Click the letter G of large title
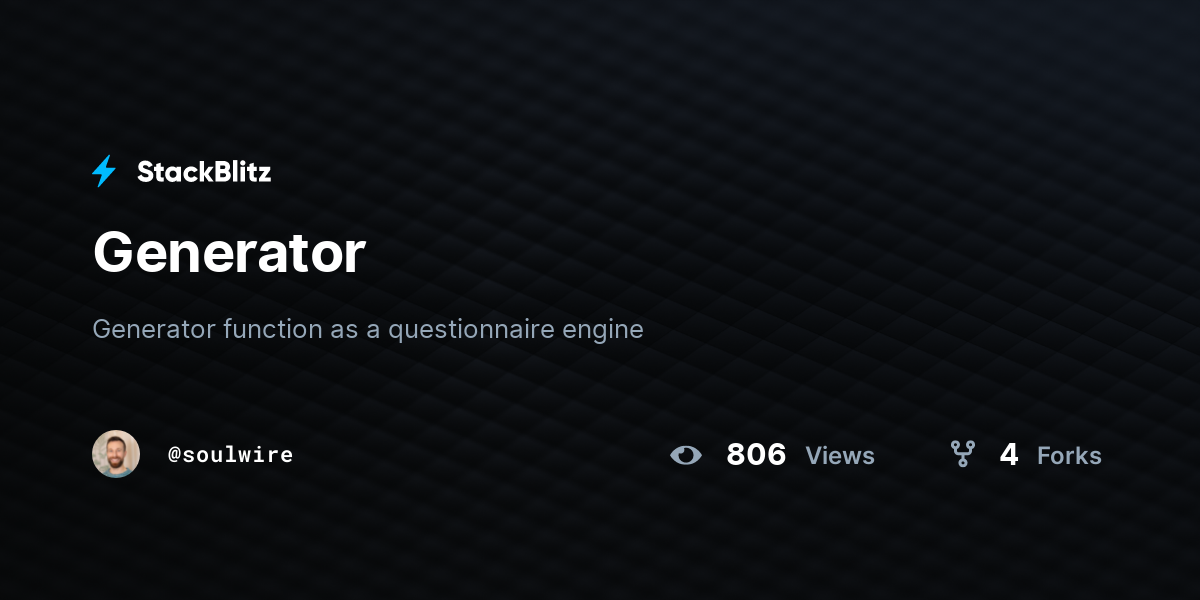 pos(113,253)
